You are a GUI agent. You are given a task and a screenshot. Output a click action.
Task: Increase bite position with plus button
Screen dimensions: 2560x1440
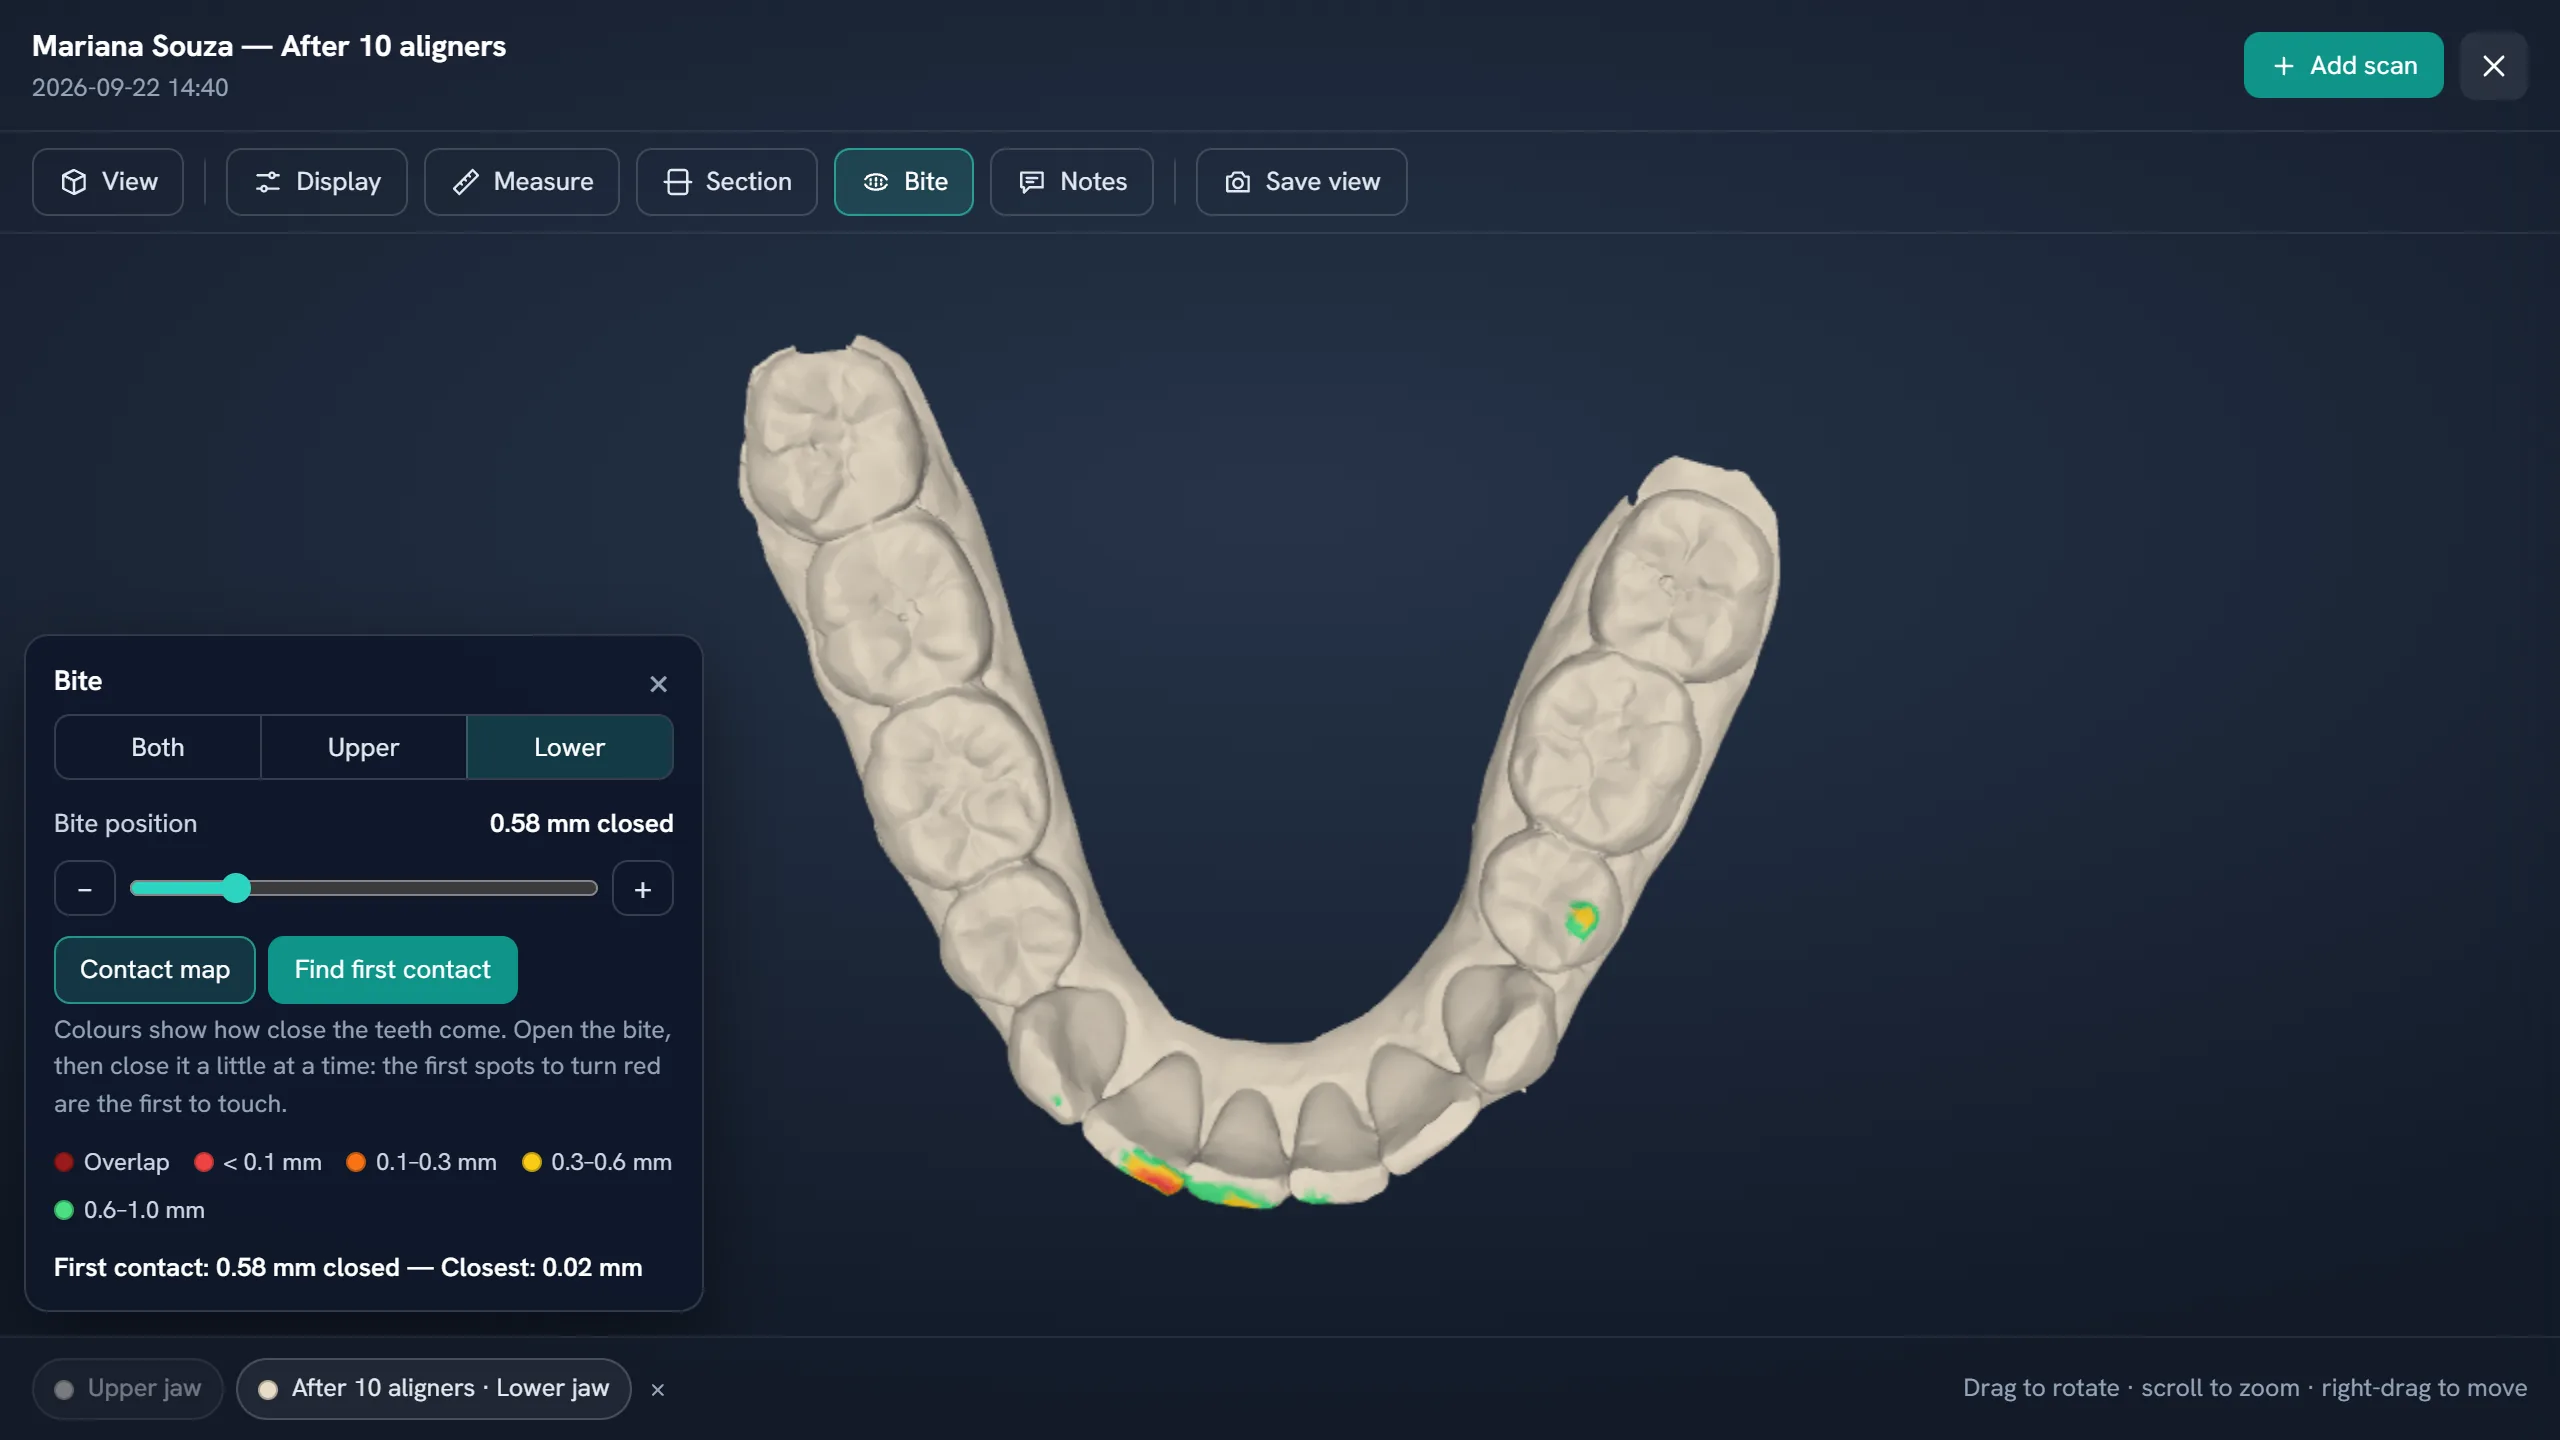[643, 888]
